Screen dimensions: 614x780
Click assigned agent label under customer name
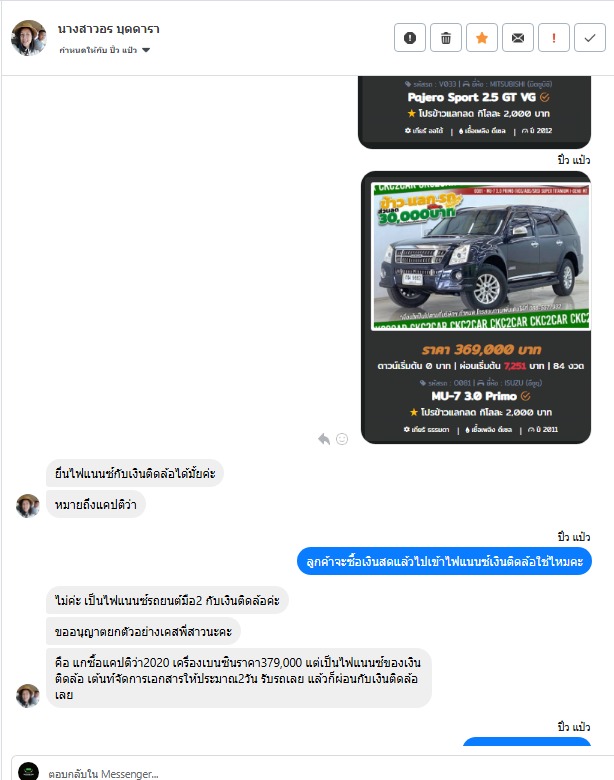pos(98,50)
